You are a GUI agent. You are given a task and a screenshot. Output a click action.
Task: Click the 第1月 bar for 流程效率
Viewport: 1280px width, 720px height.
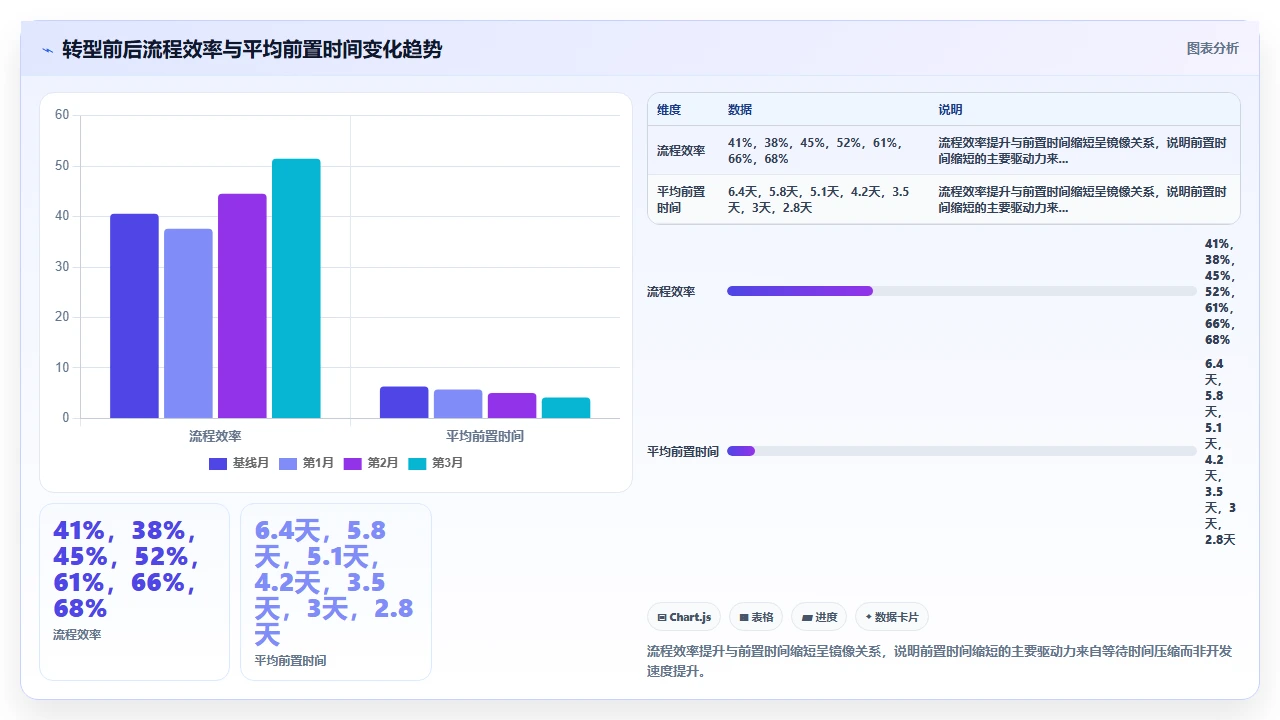point(188,323)
